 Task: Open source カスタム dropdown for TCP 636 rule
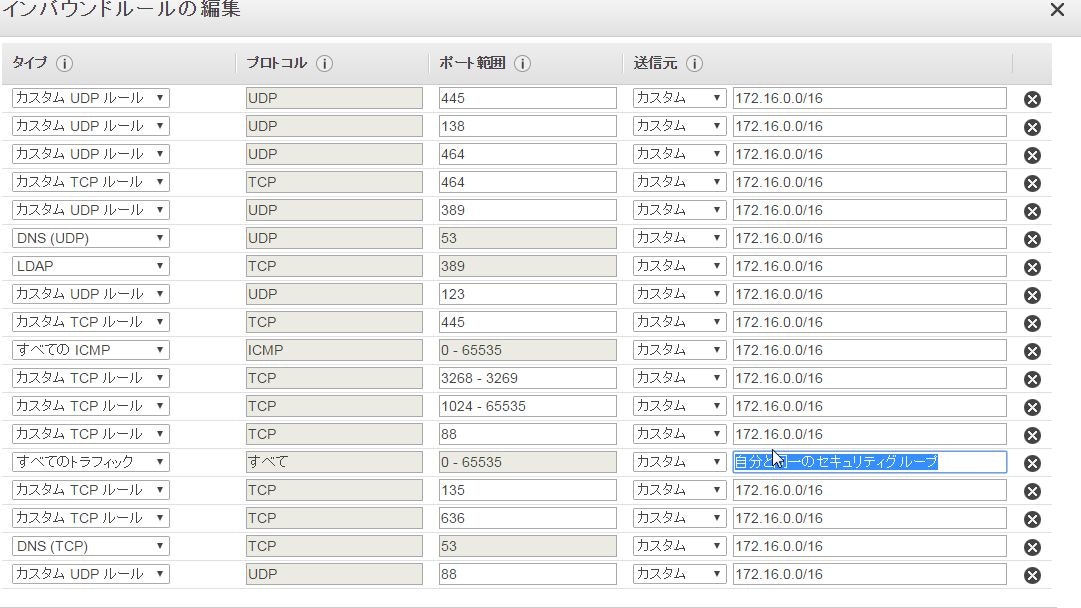679,518
